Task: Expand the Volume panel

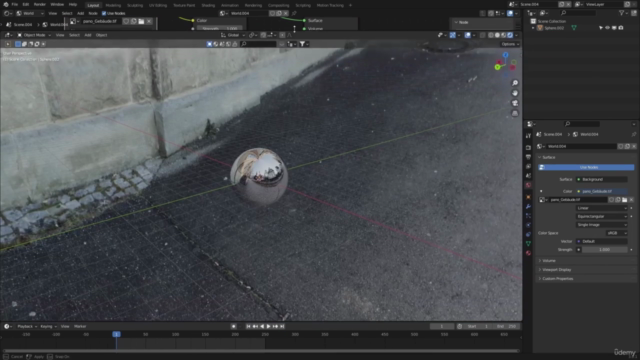Action: [586, 260]
